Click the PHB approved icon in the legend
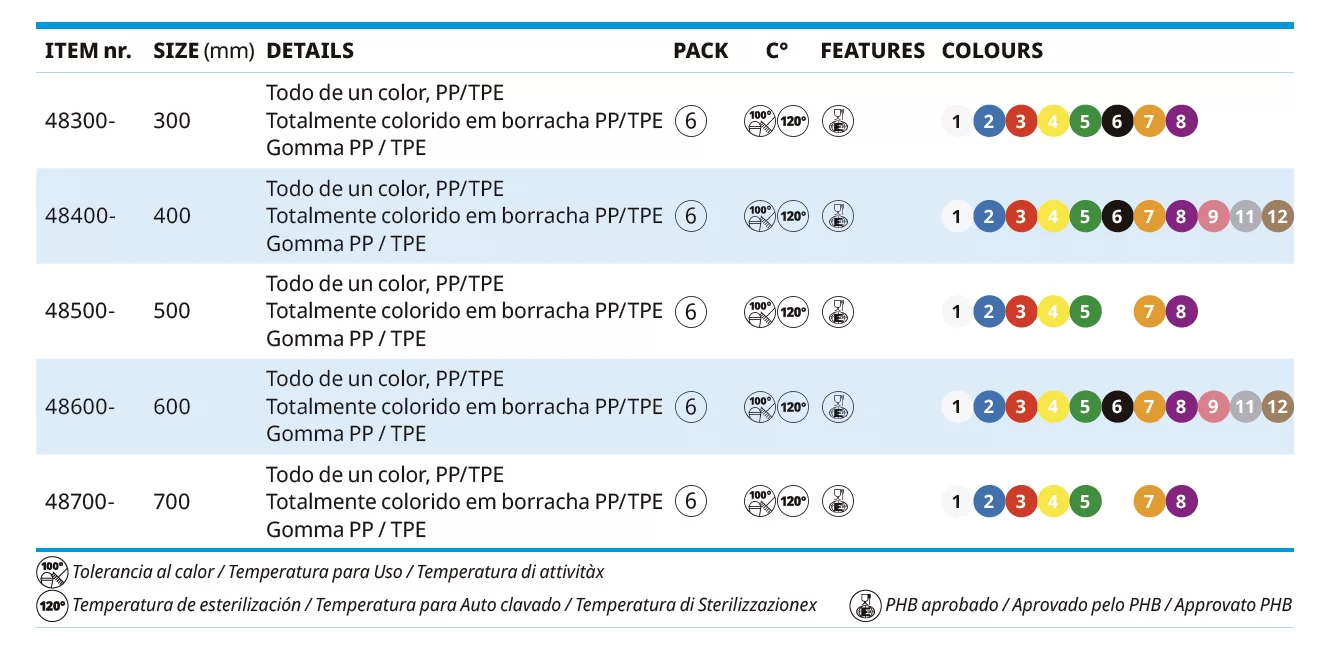The image size is (1332, 658). [x=865, y=605]
